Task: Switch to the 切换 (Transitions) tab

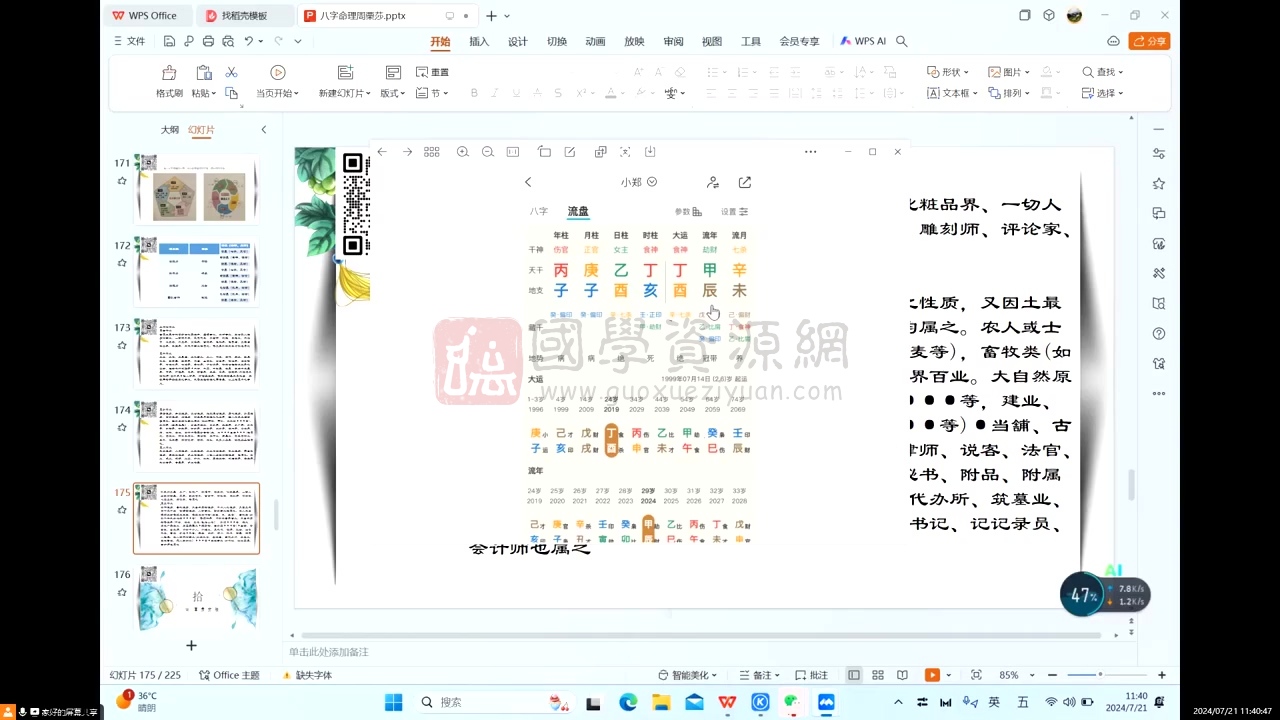Action: tap(557, 41)
